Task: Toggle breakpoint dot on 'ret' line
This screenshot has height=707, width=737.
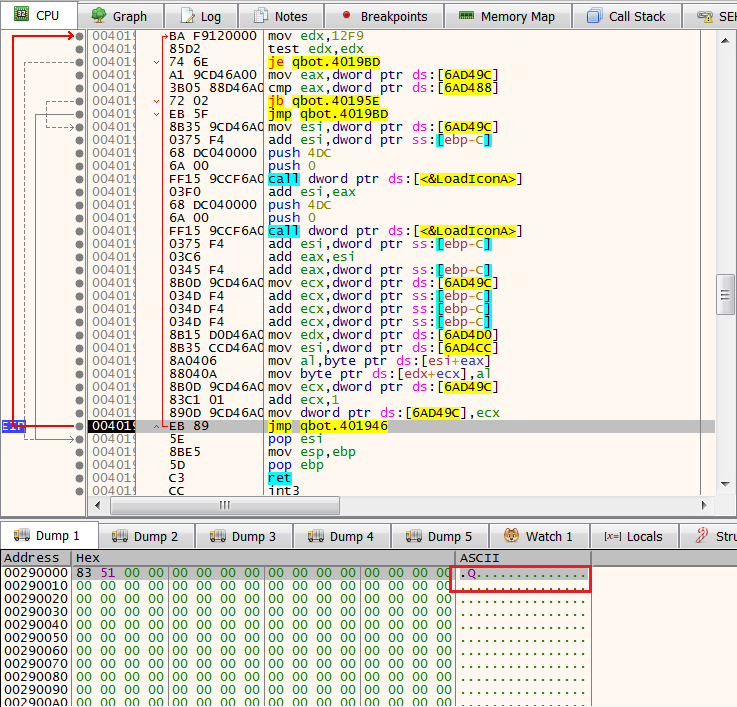Action: (x=79, y=478)
